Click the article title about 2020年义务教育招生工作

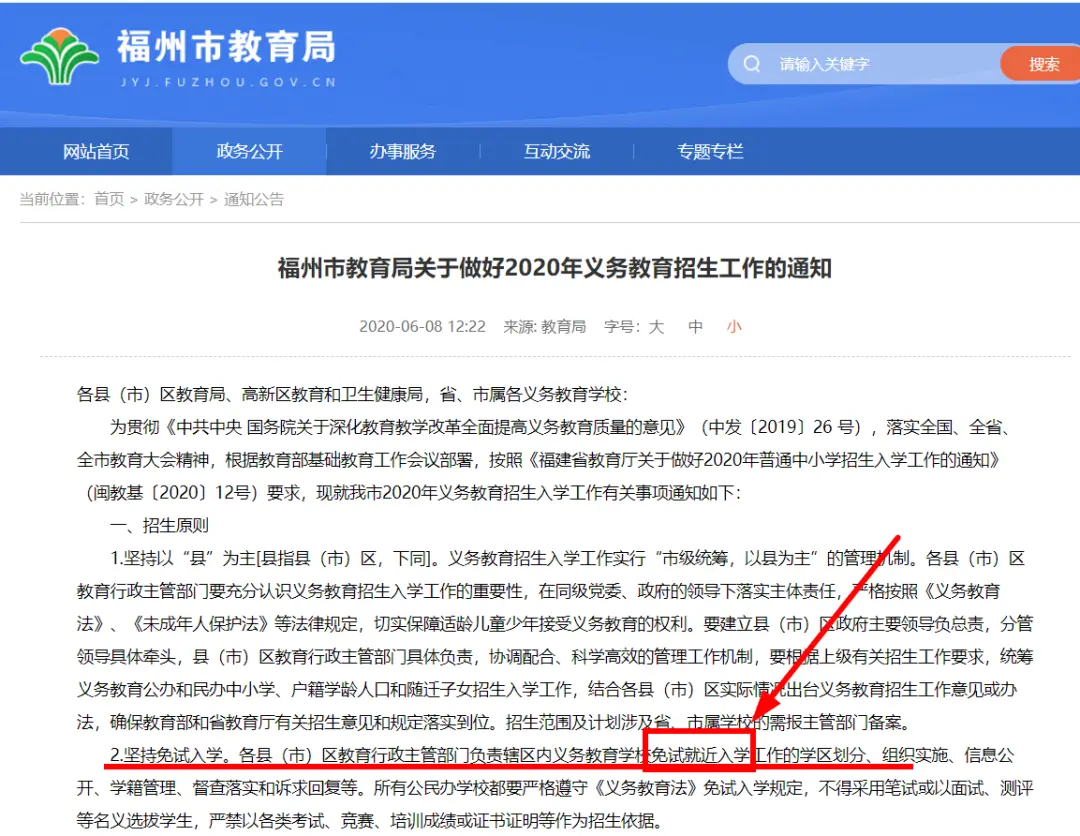pyautogui.click(x=554, y=269)
